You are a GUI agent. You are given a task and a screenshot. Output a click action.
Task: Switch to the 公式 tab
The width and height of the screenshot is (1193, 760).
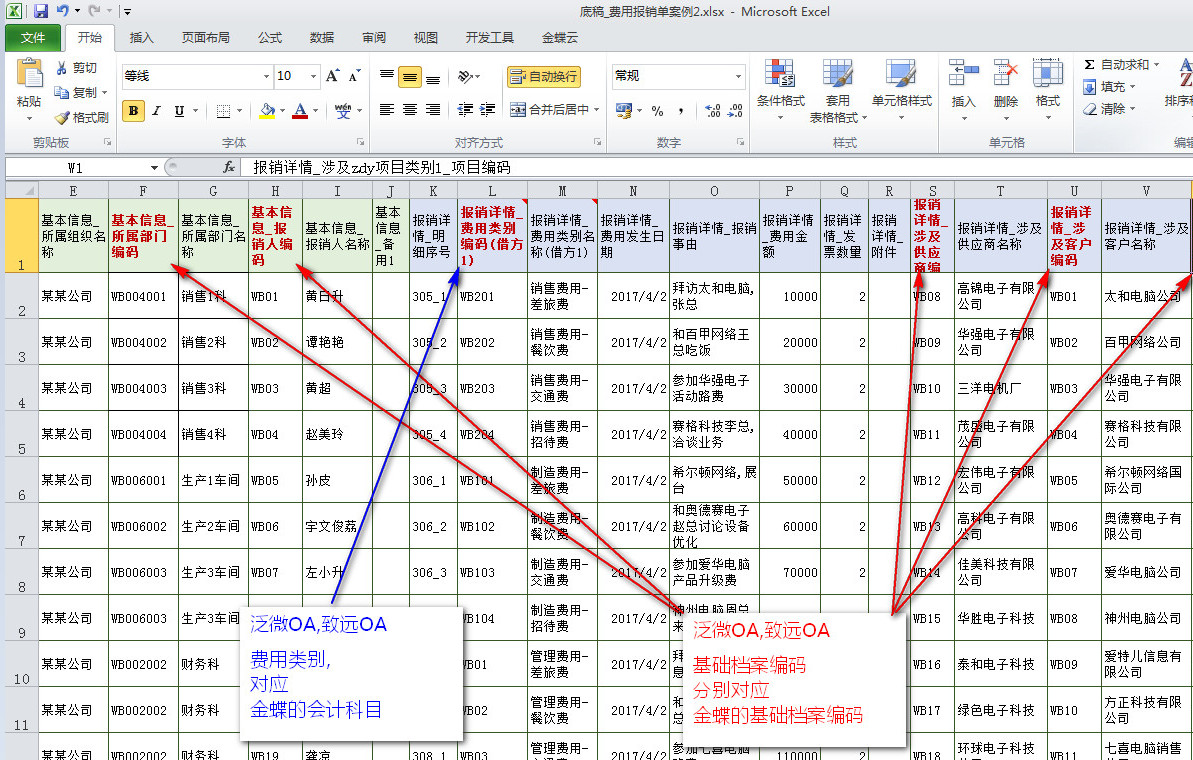coord(270,37)
